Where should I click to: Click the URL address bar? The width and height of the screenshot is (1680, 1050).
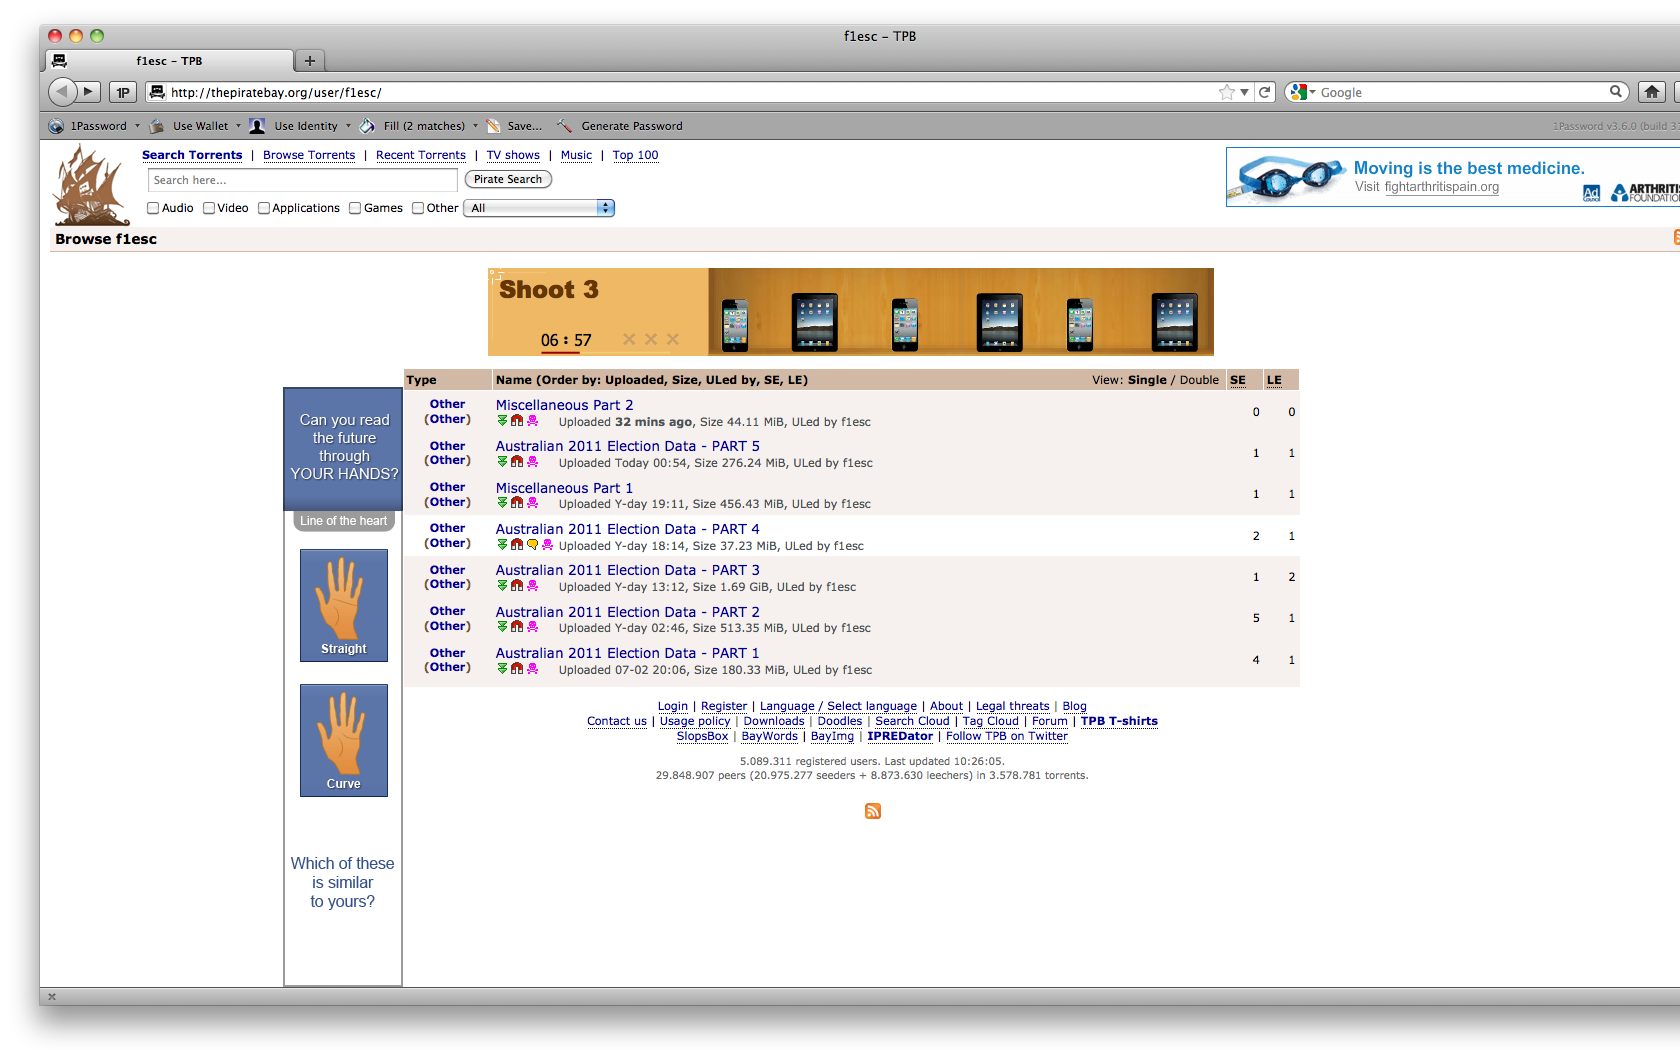(690, 92)
